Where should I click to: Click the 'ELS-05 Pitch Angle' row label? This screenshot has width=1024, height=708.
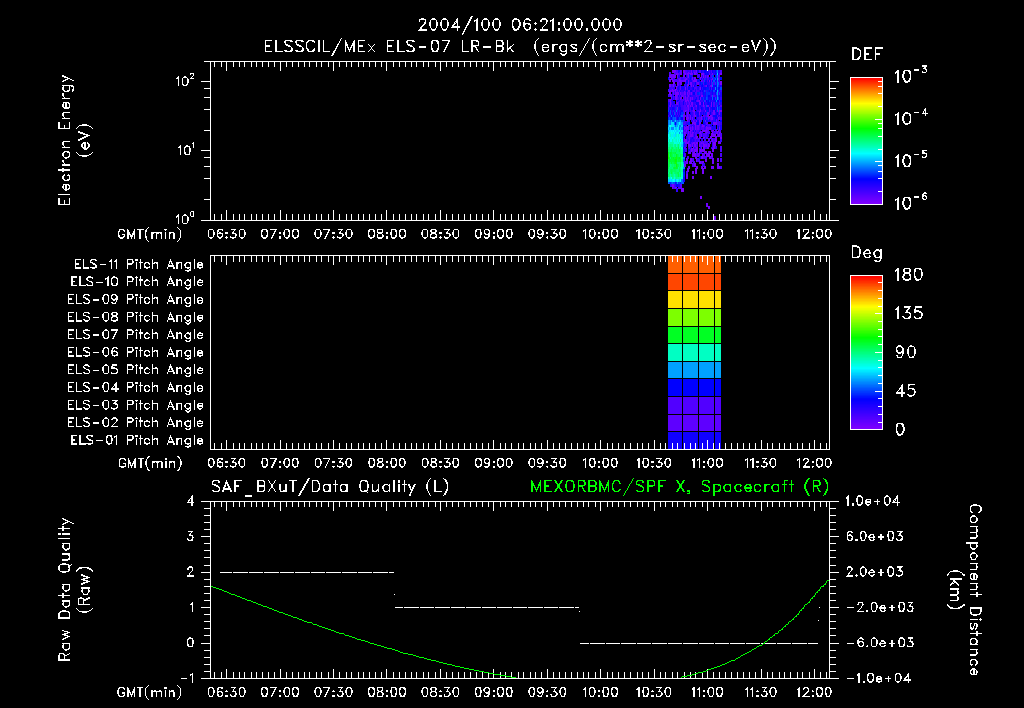coord(135,370)
